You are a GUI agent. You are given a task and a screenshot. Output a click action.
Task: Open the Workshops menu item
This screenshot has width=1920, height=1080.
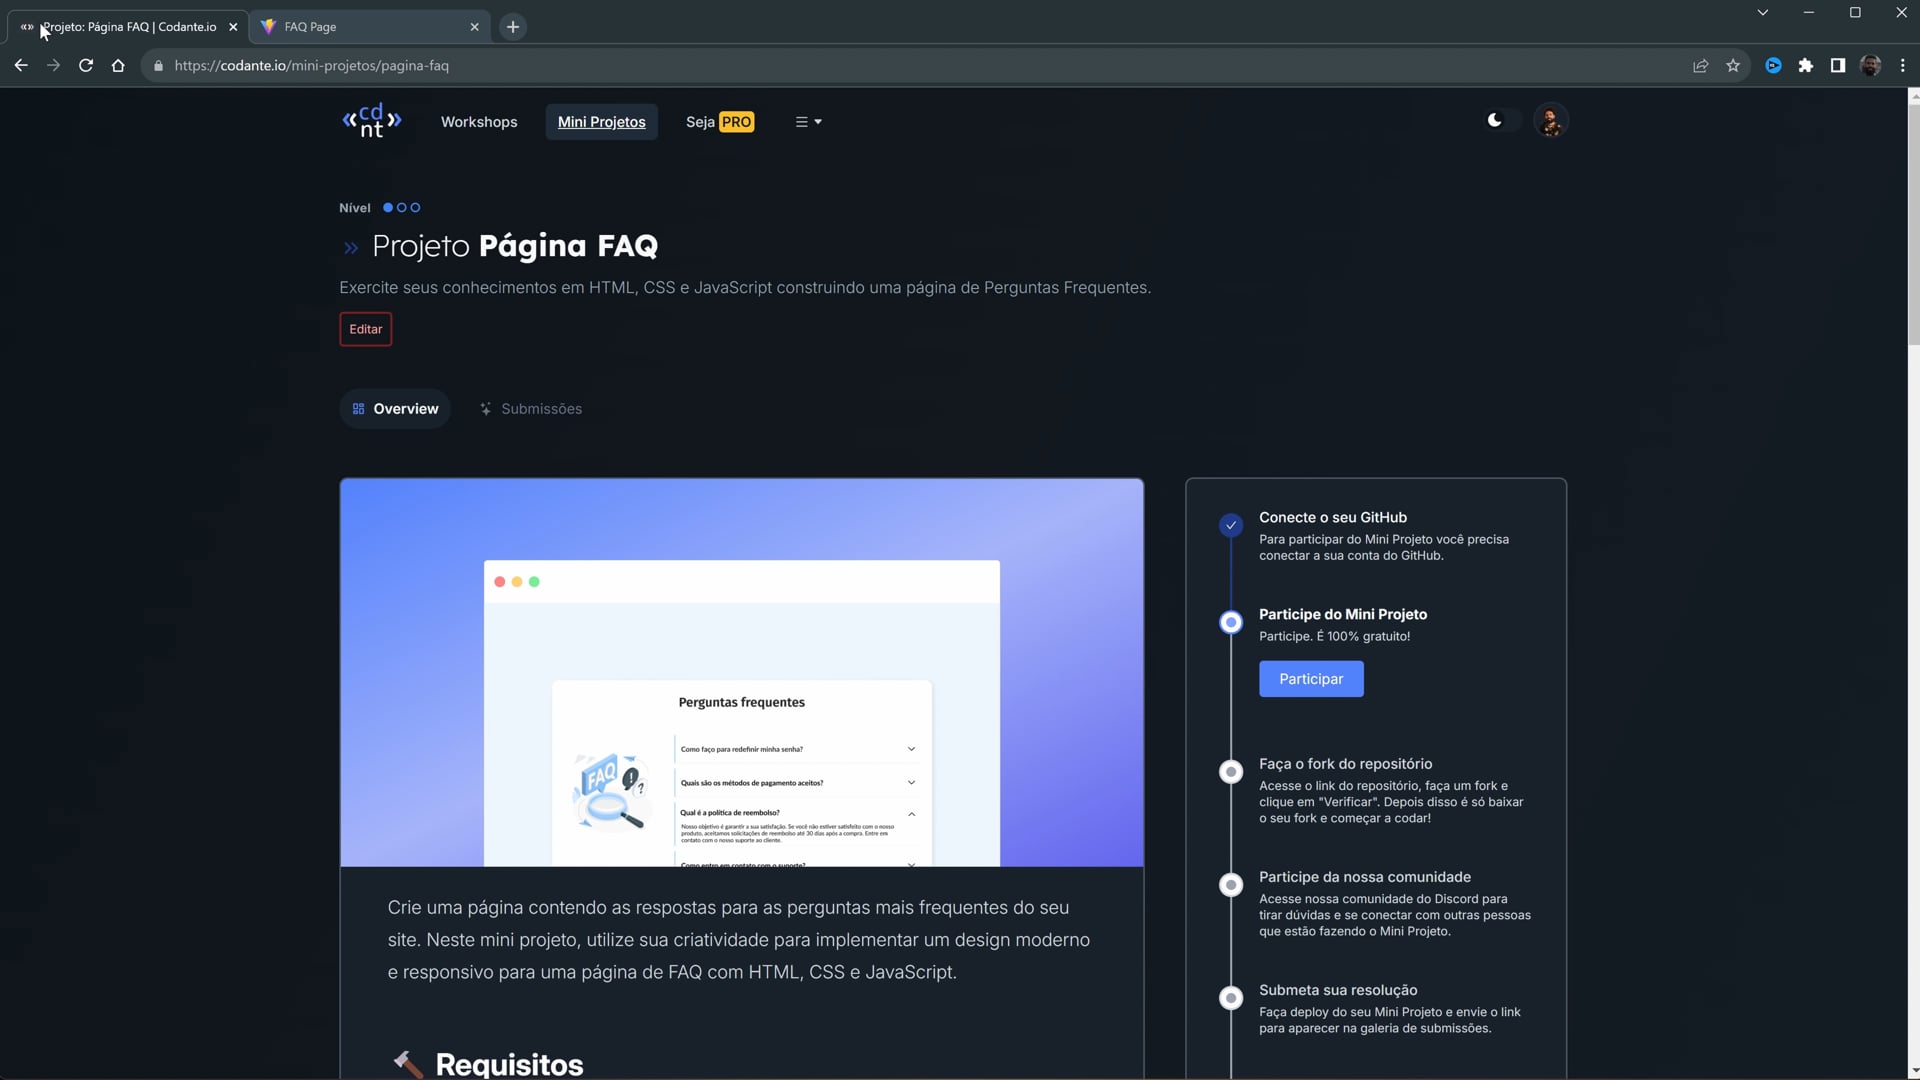[479, 122]
